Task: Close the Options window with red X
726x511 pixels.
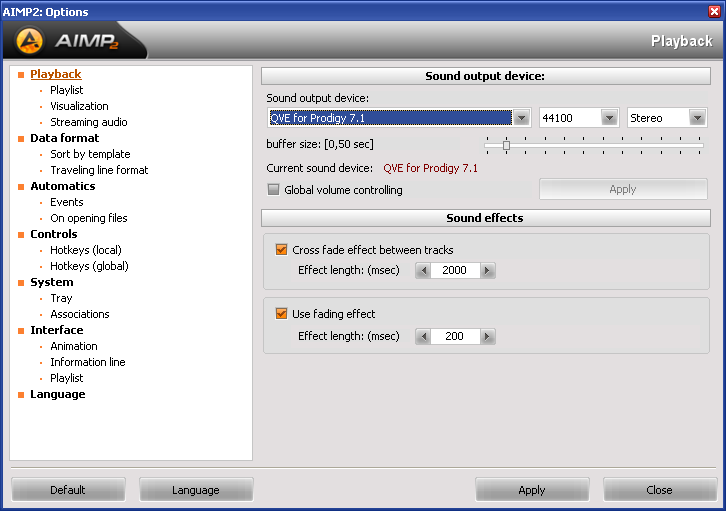Action: [714, 11]
